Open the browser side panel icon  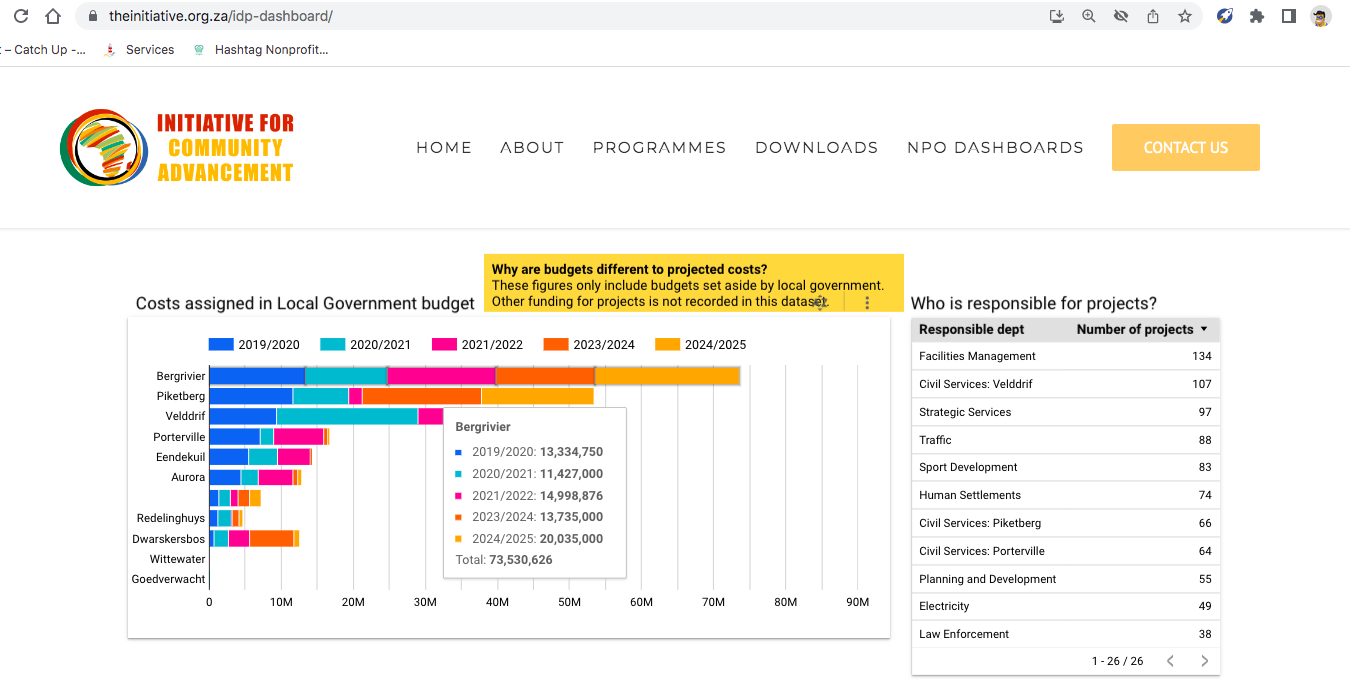[x=1289, y=16]
